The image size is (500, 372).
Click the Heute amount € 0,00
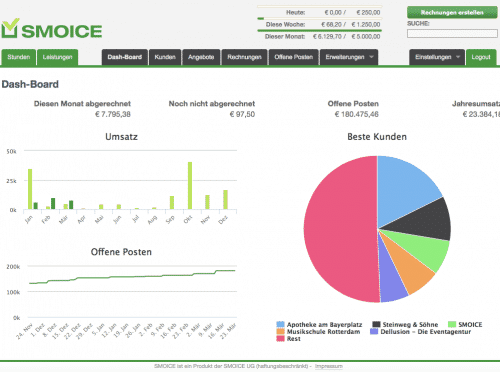(x=333, y=13)
